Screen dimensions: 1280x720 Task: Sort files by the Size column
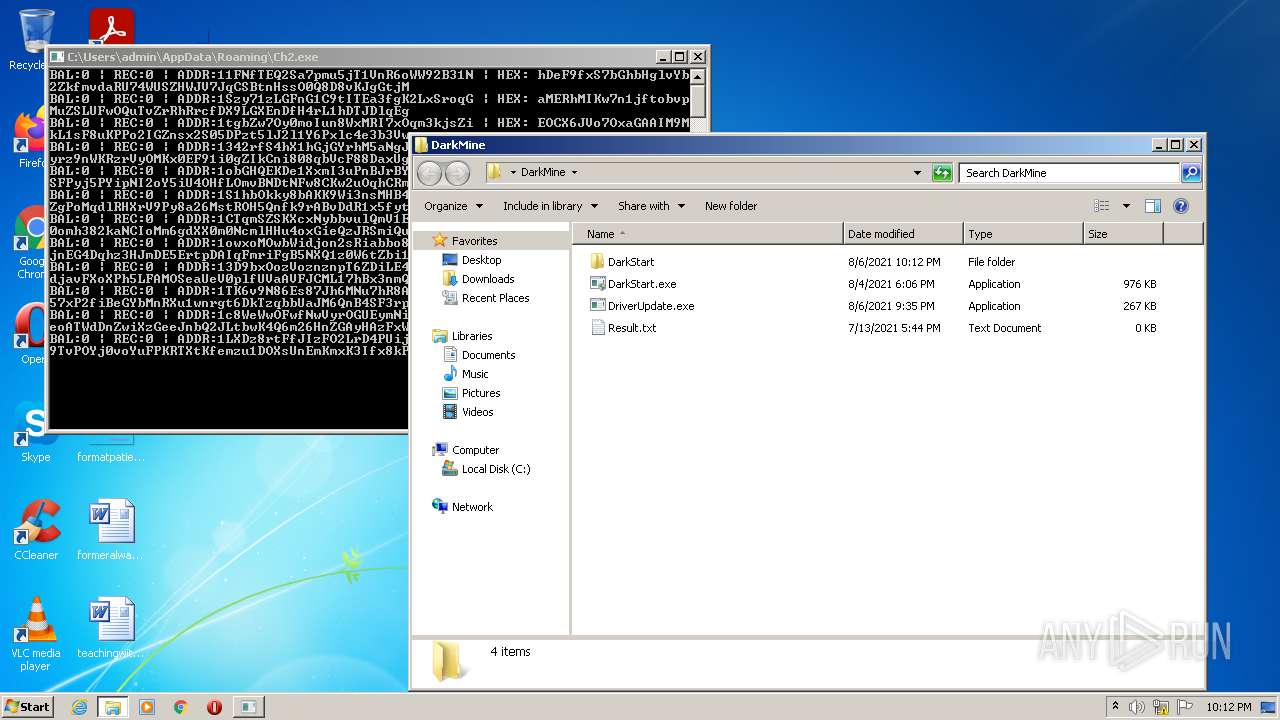click(1124, 234)
